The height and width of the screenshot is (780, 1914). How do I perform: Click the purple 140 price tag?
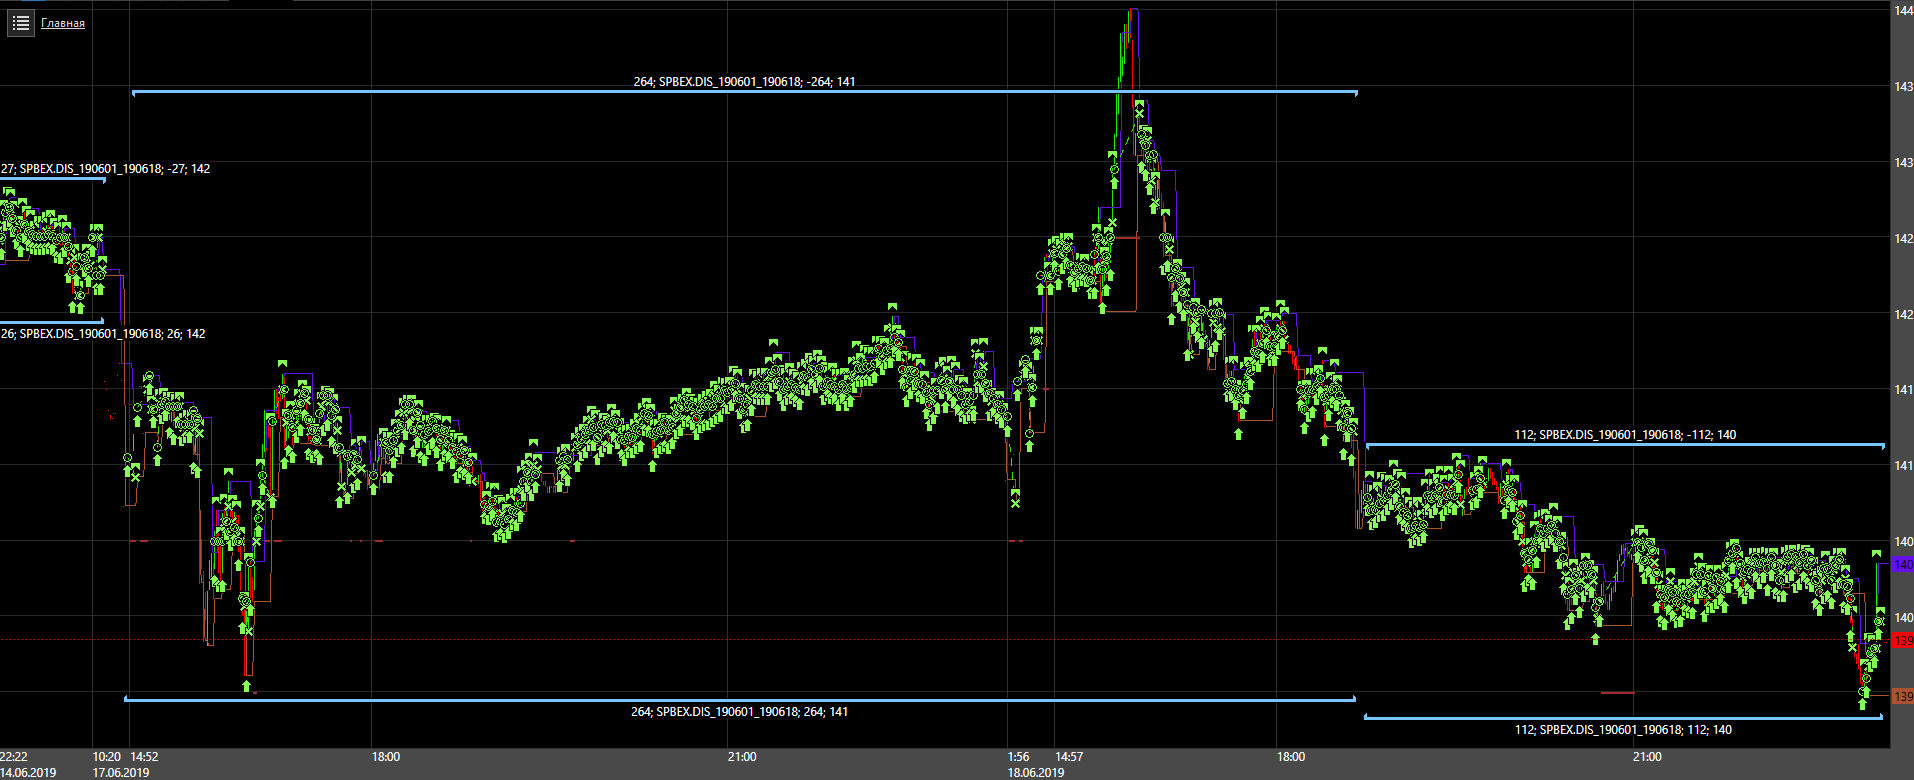pos(1902,565)
